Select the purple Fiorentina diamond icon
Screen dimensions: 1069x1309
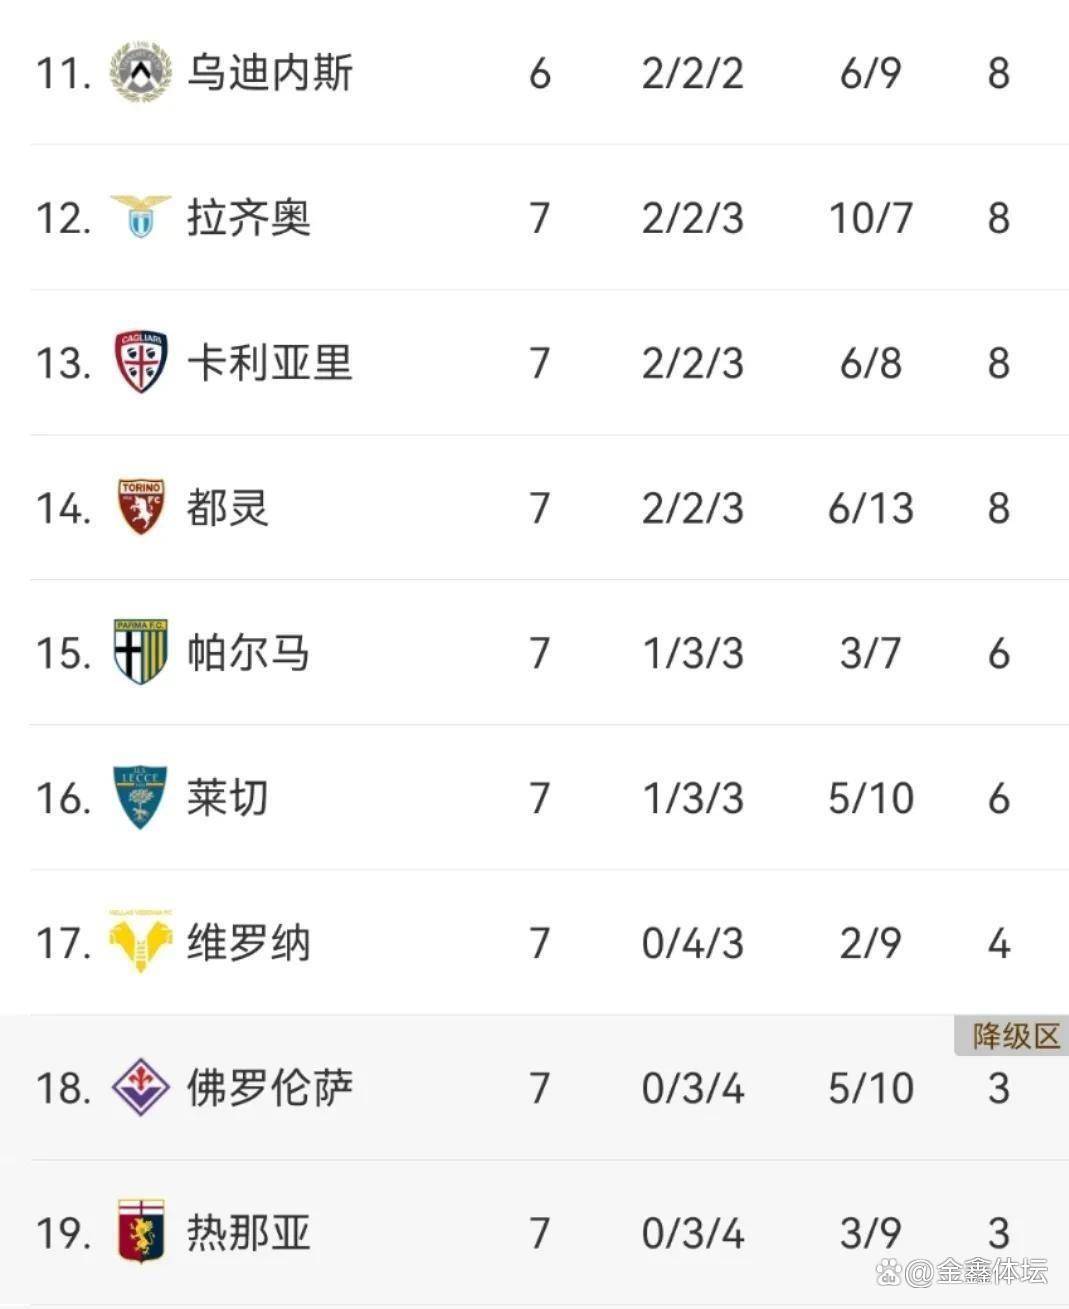(140, 1087)
